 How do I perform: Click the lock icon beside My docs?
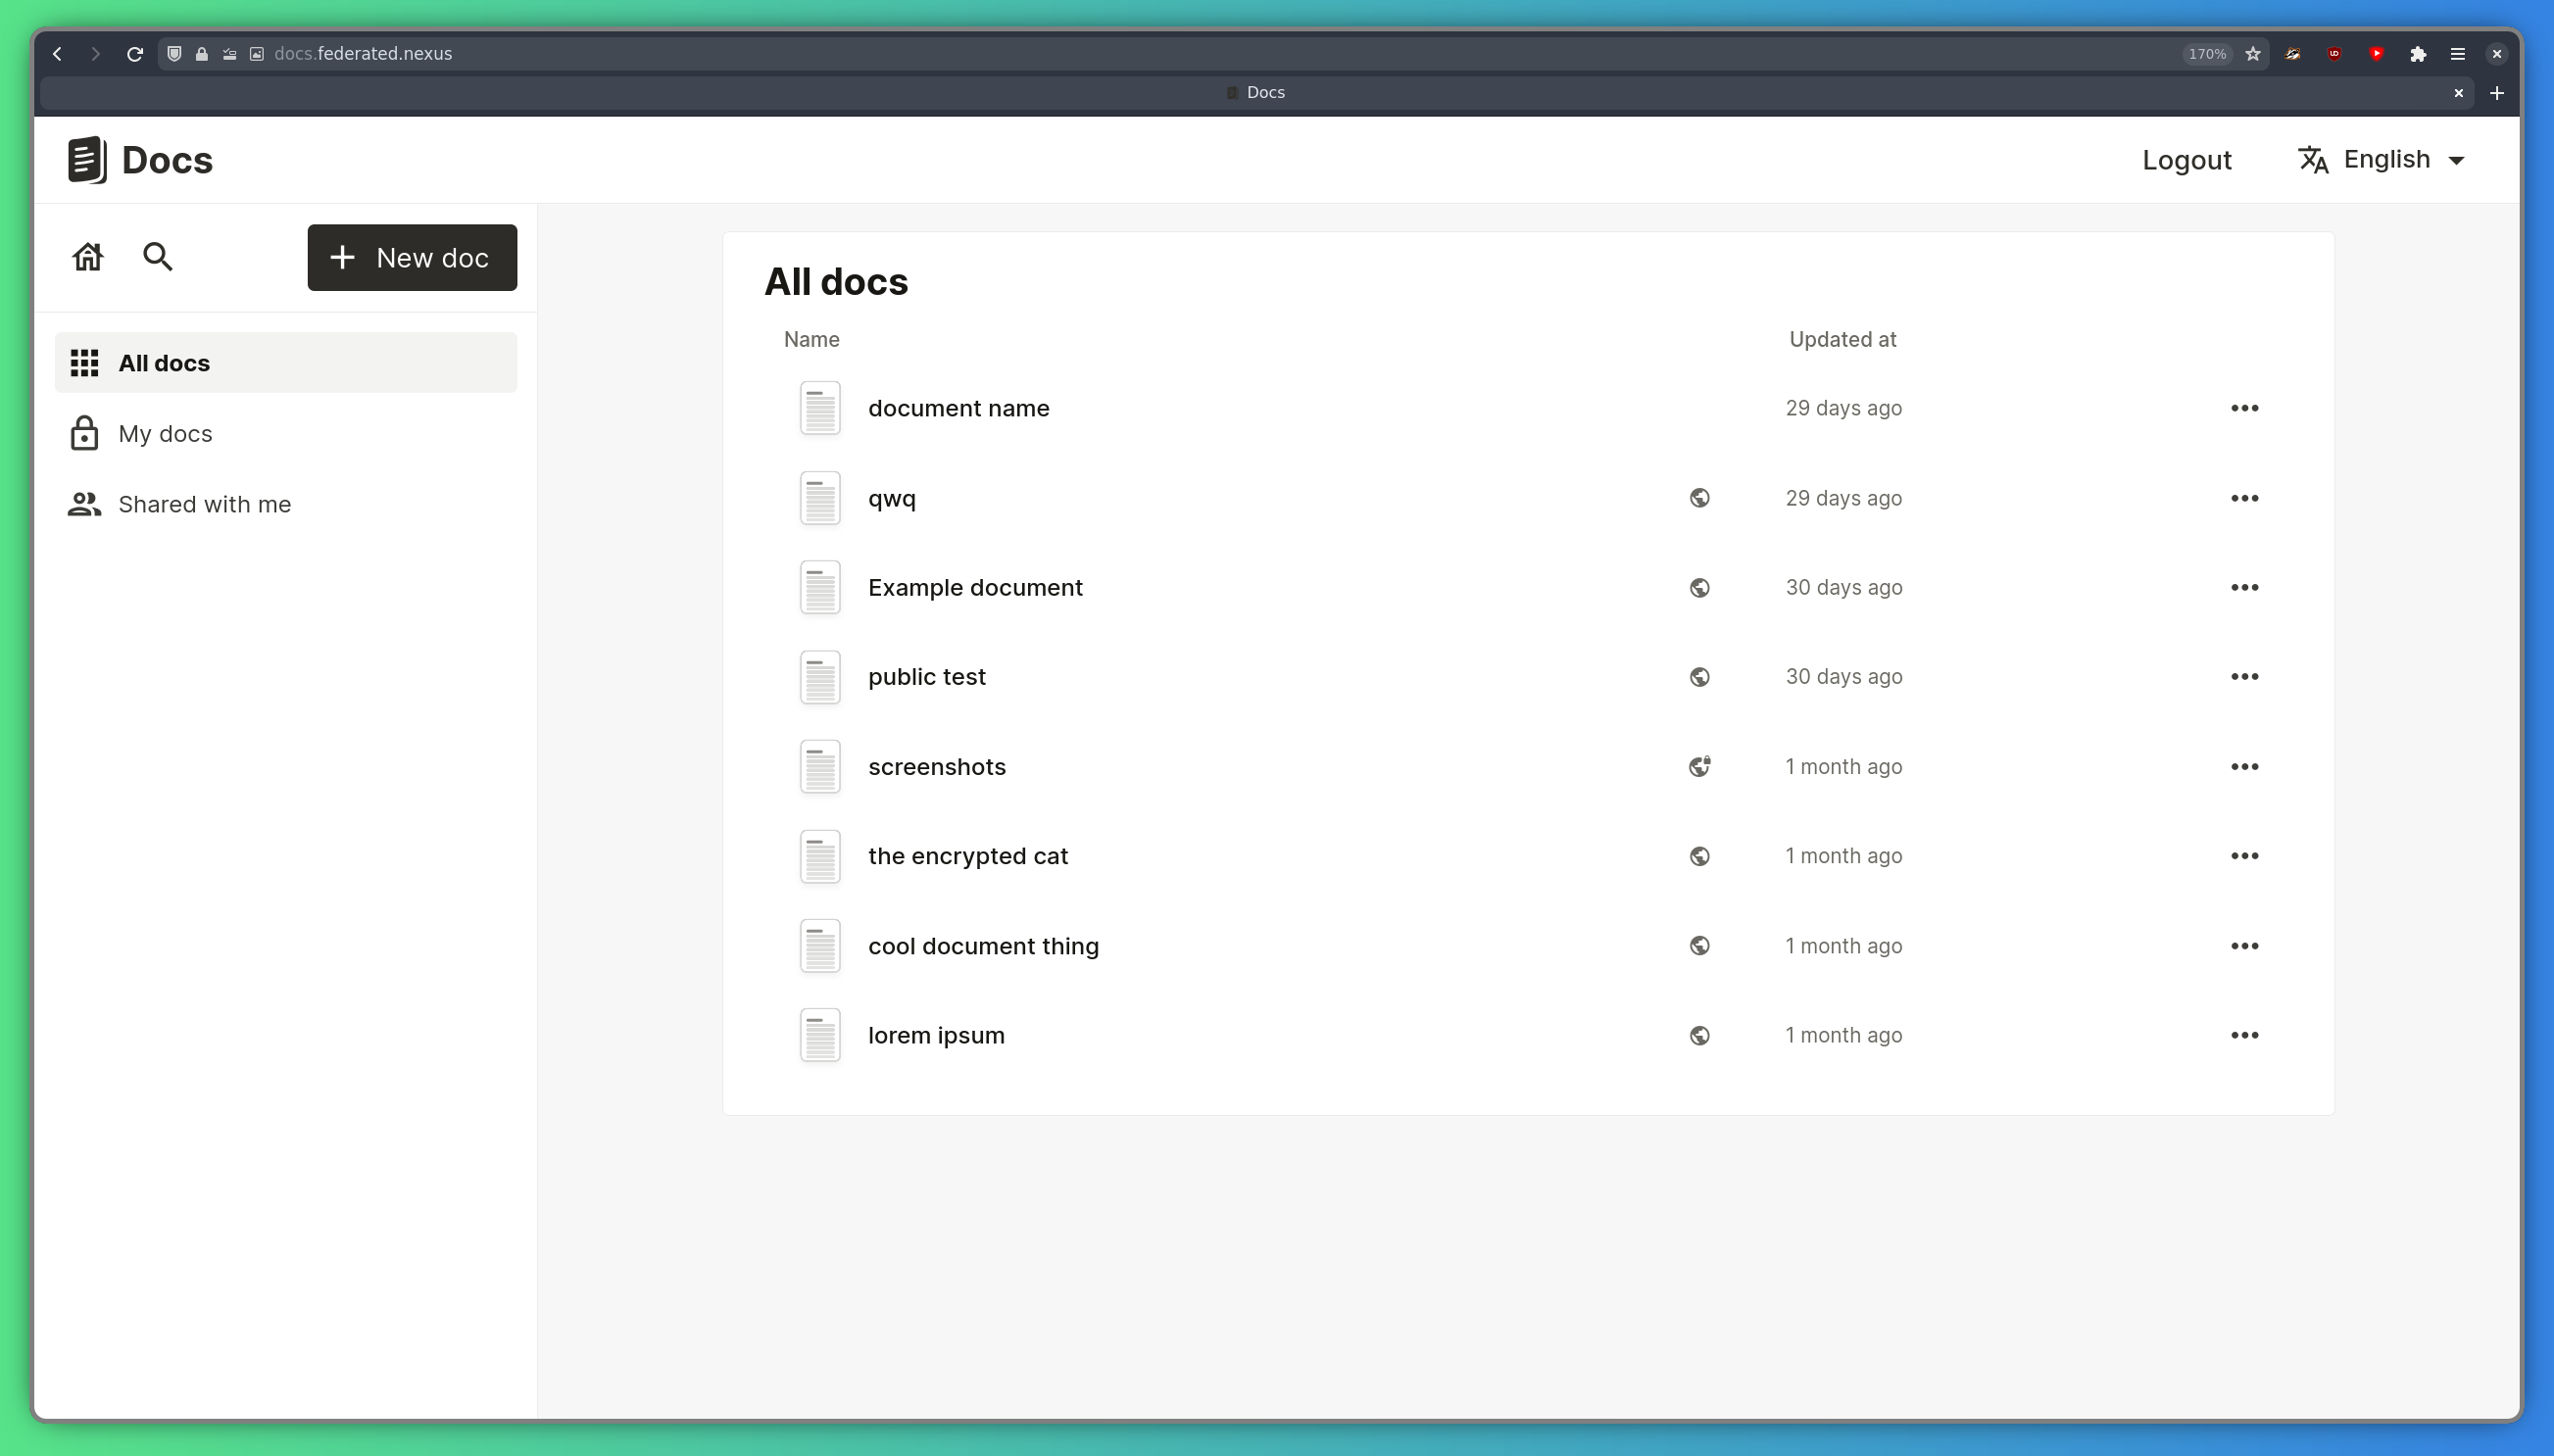click(84, 433)
